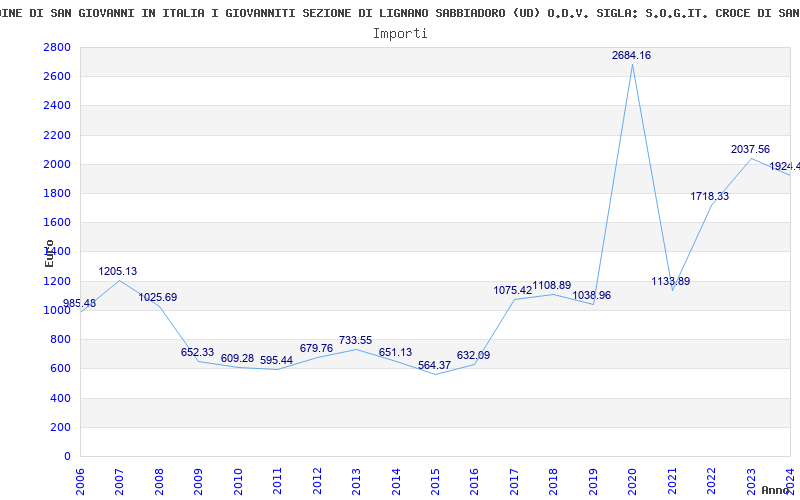
Task: Click the Importi chart title
Action: (400, 34)
